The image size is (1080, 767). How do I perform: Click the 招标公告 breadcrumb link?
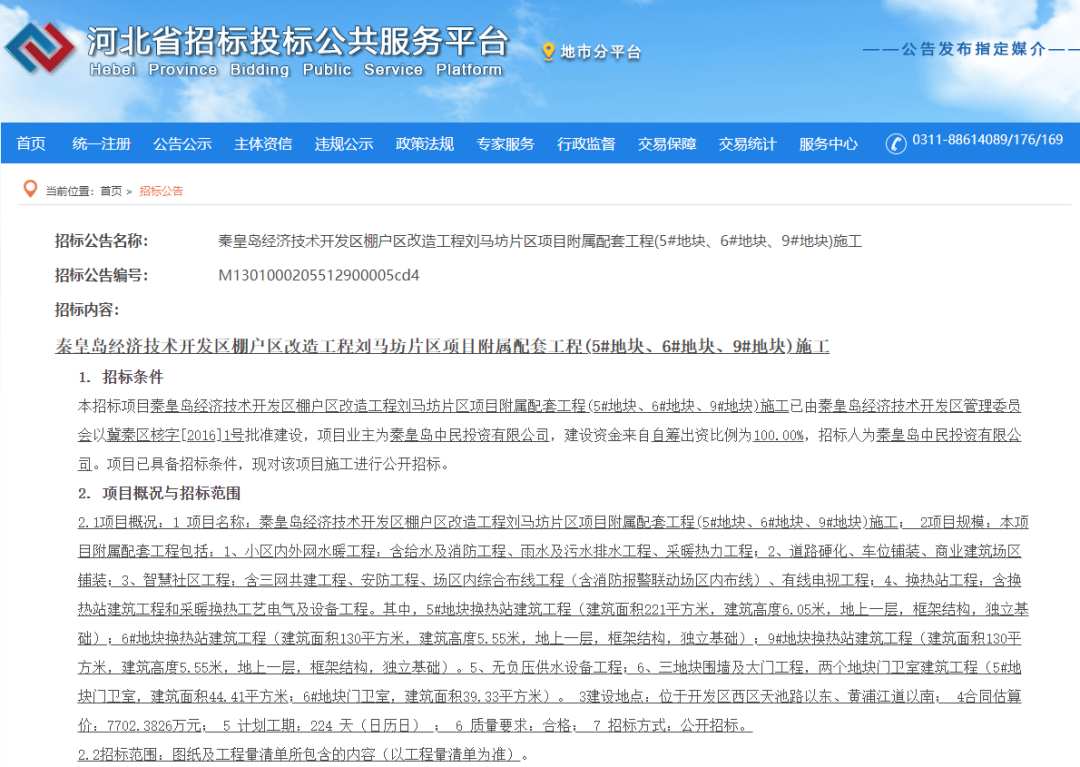point(161,191)
